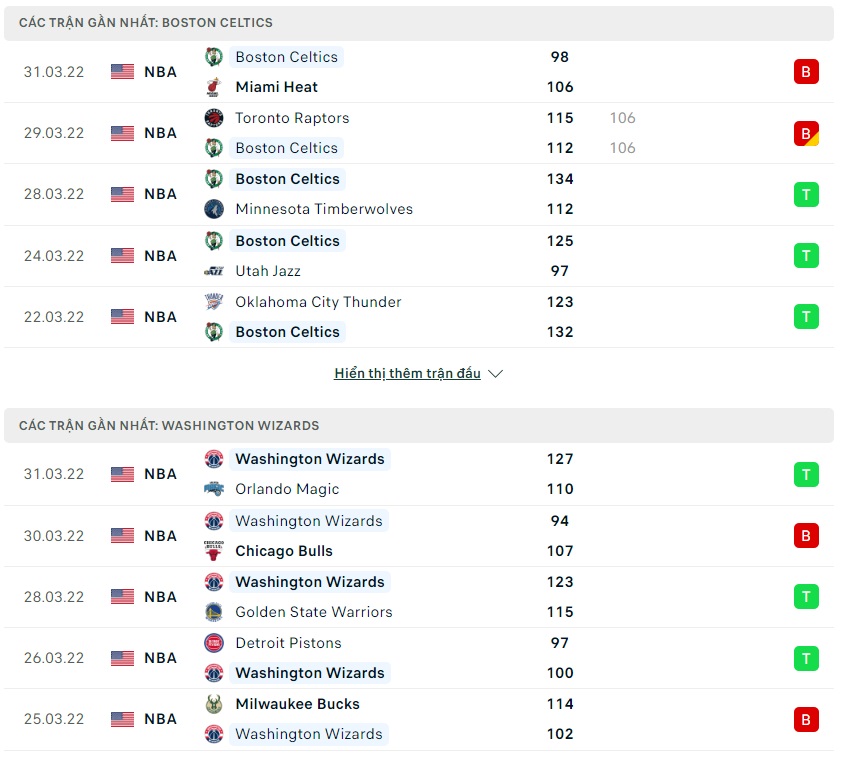Click the Minnesota Timberwolves team logo

213,209
